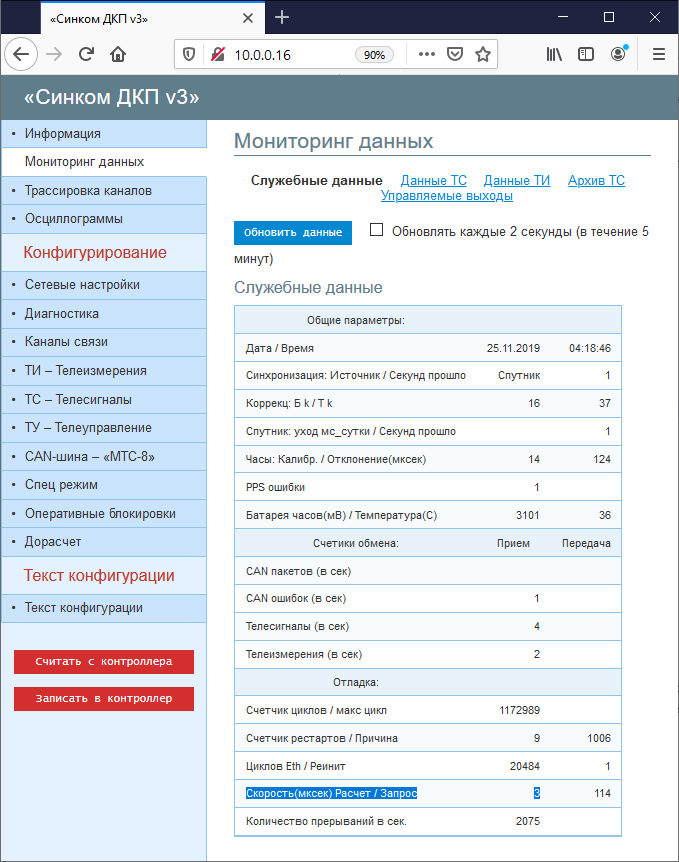Open the Firefox account icon
This screenshot has width=679, height=862.
[618, 55]
